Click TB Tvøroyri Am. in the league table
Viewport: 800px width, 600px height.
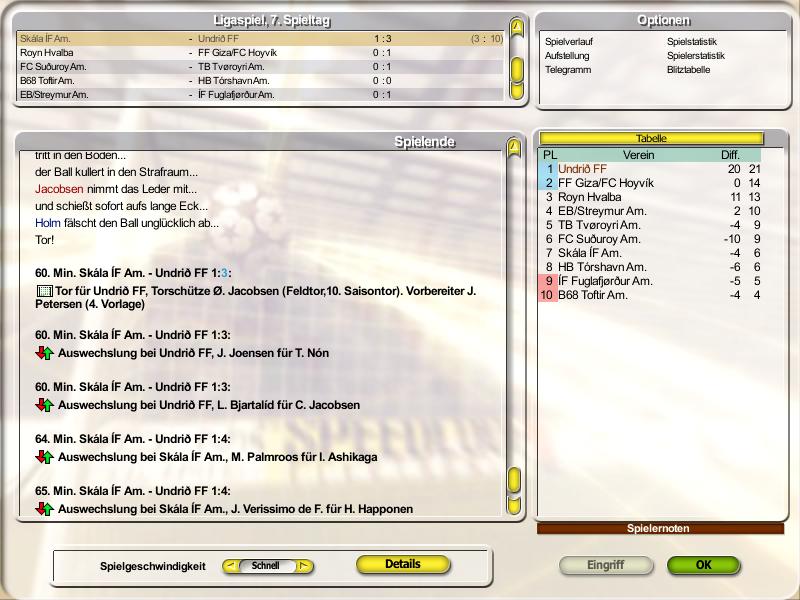click(599, 225)
